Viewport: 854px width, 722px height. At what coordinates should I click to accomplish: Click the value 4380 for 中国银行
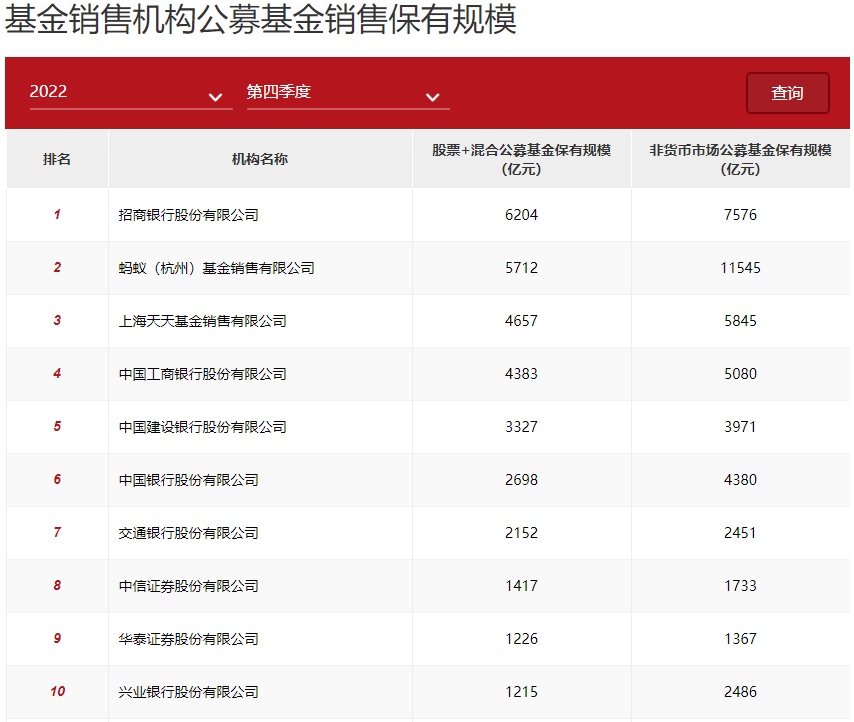[x=740, y=480]
